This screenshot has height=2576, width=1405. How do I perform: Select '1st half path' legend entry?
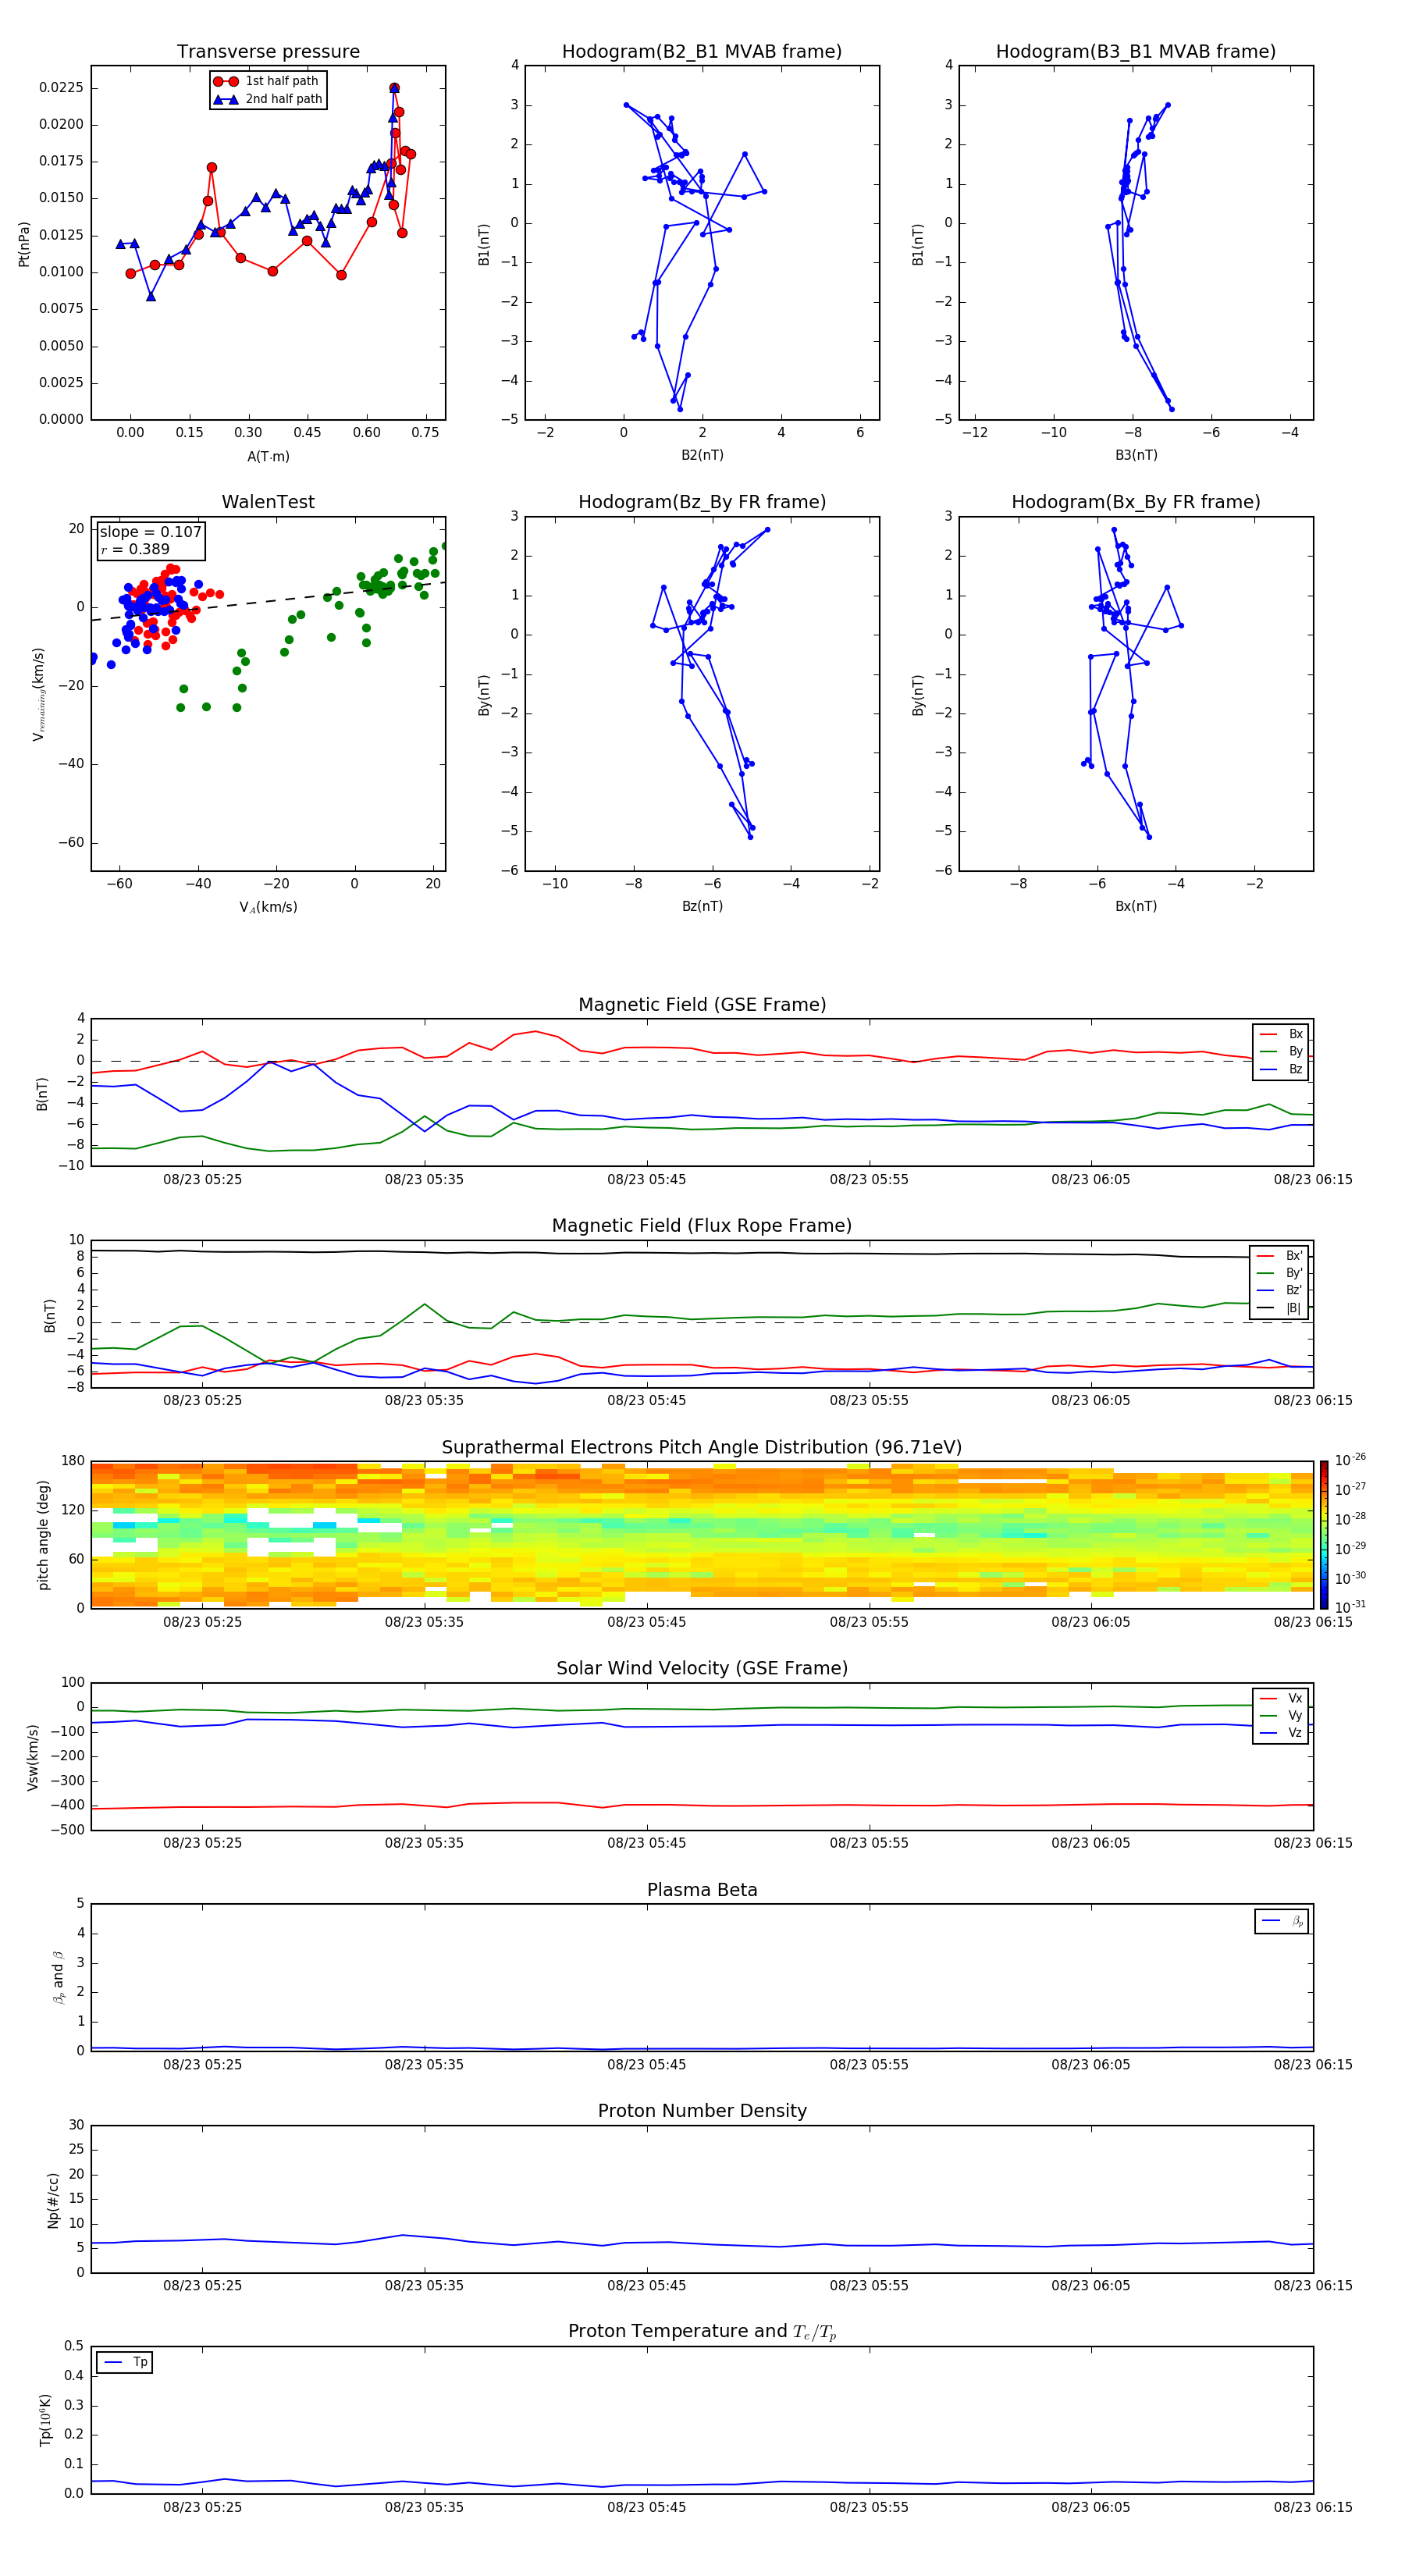tap(267, 81)
